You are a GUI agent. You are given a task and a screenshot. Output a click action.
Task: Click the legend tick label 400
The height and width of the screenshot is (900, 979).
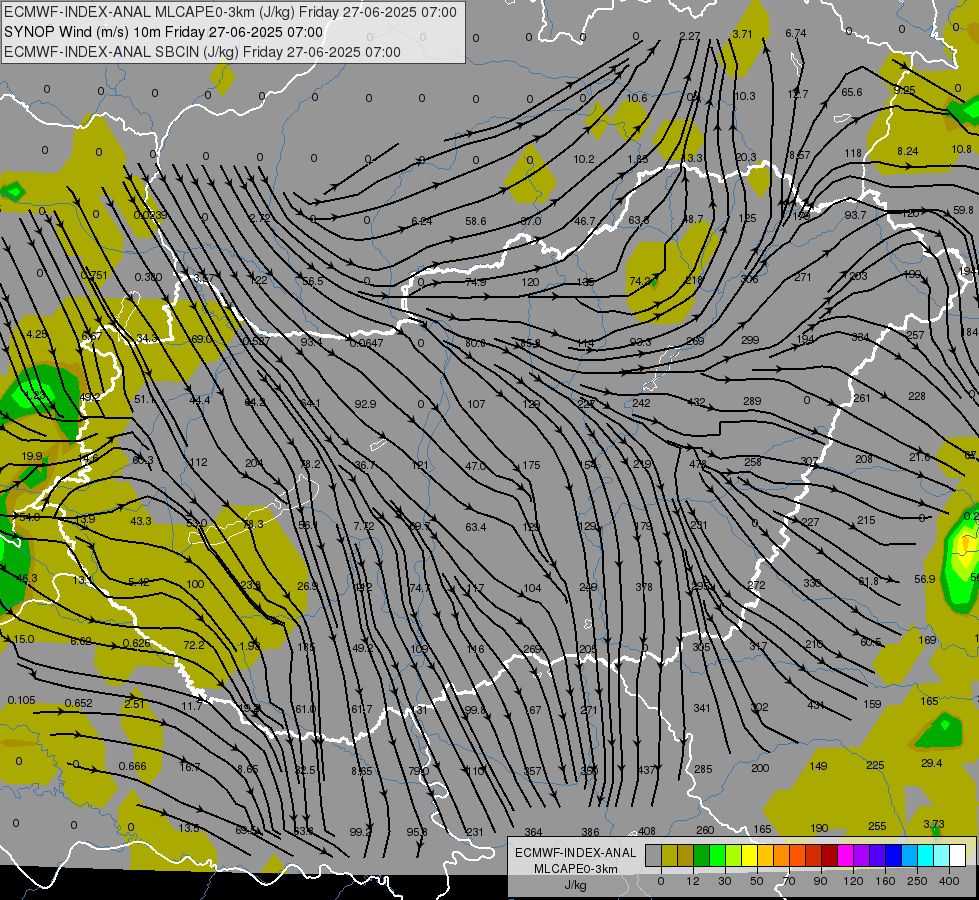949,881
